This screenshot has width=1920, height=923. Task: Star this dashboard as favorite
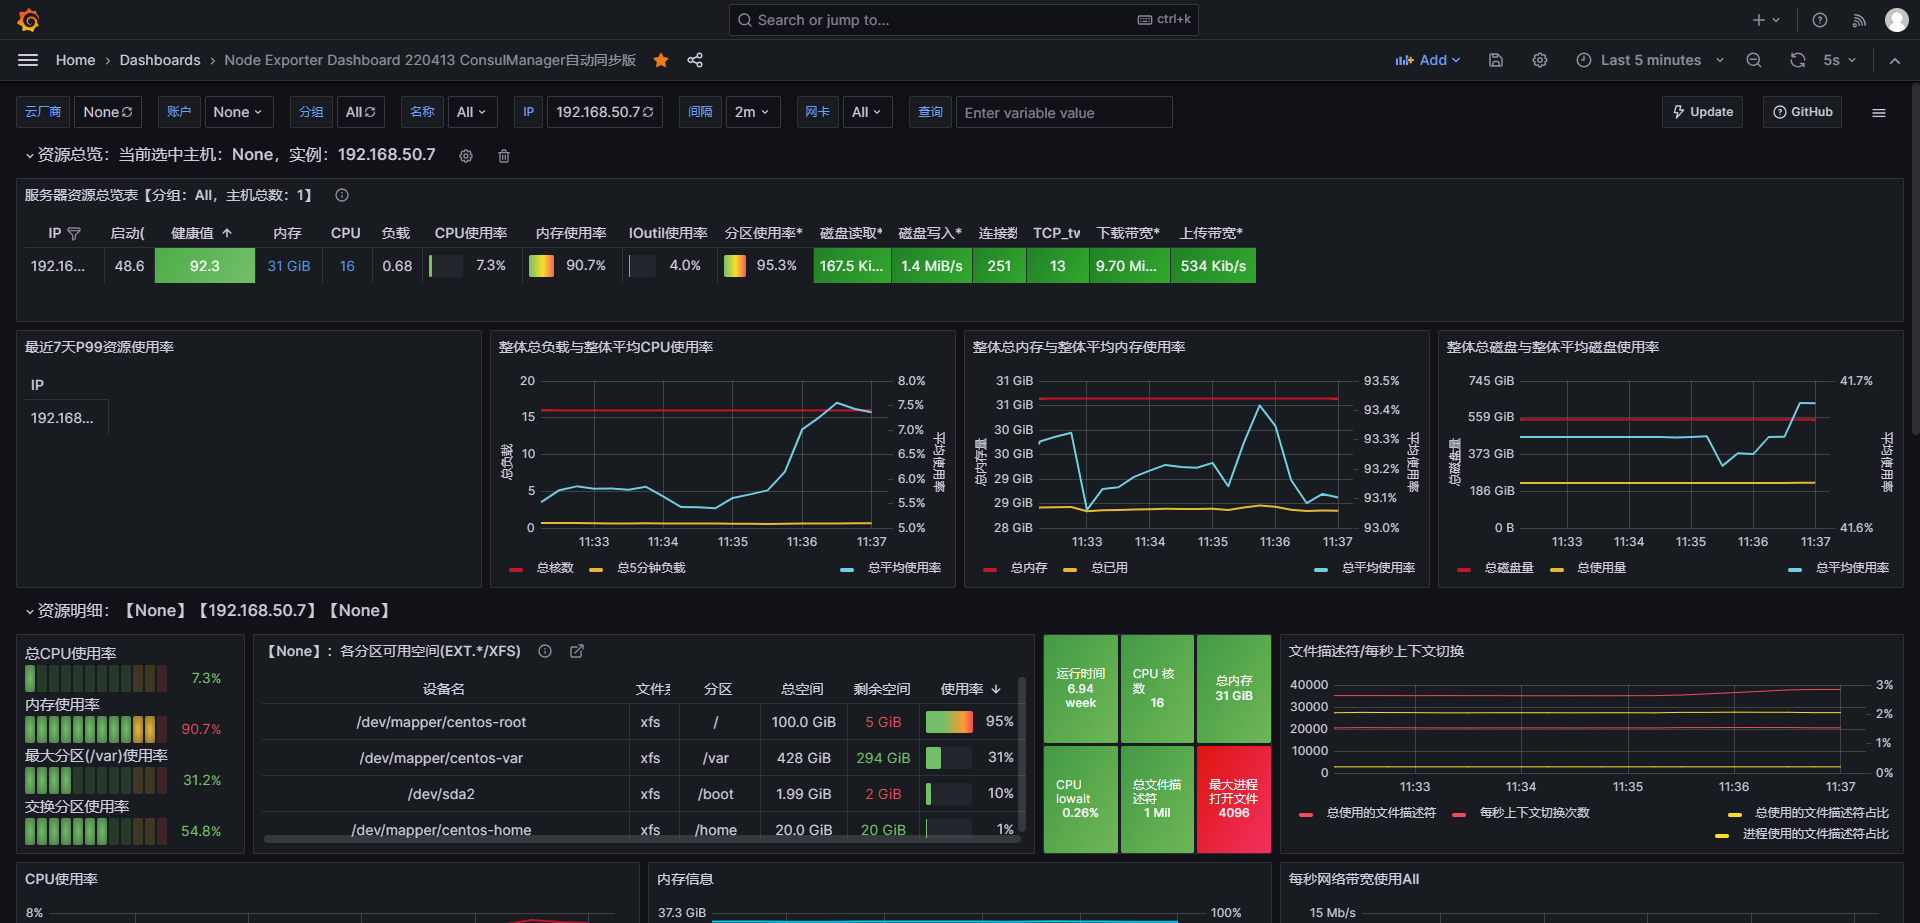tap(661, 60)
